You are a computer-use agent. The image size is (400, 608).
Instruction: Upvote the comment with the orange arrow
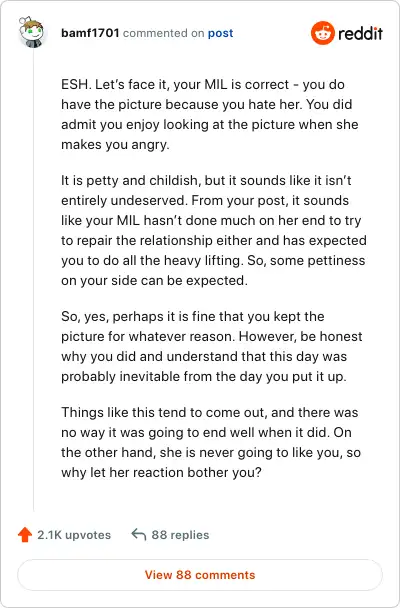coord(25,535)
